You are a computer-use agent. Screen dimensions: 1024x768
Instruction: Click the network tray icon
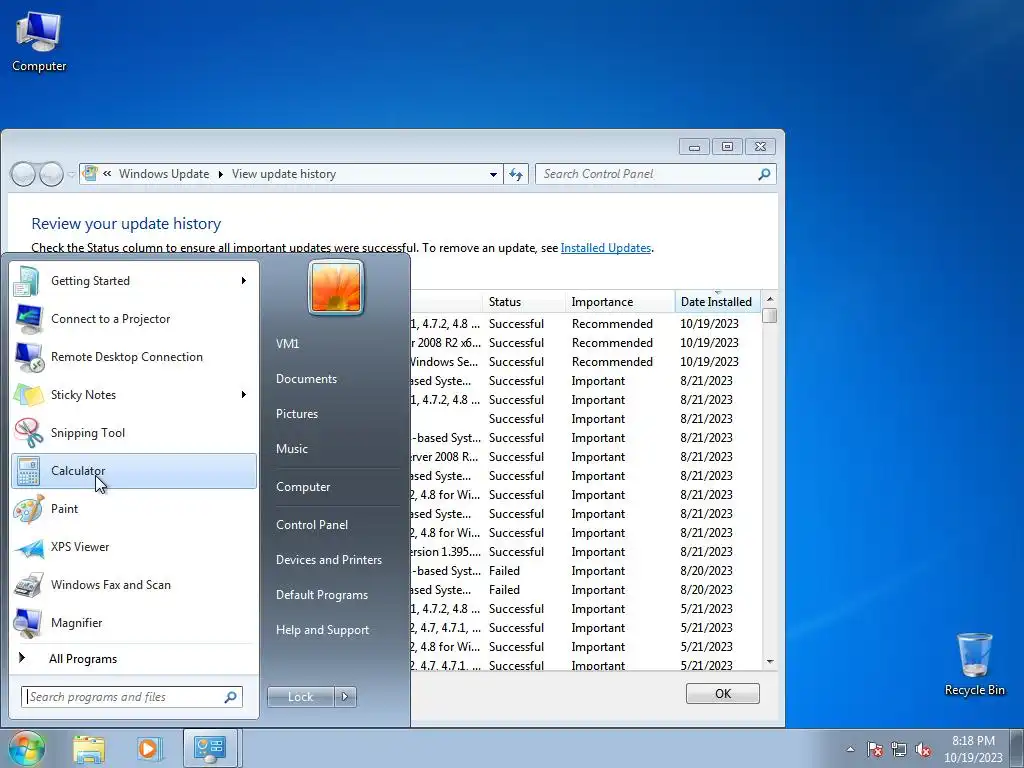[899, 749]
